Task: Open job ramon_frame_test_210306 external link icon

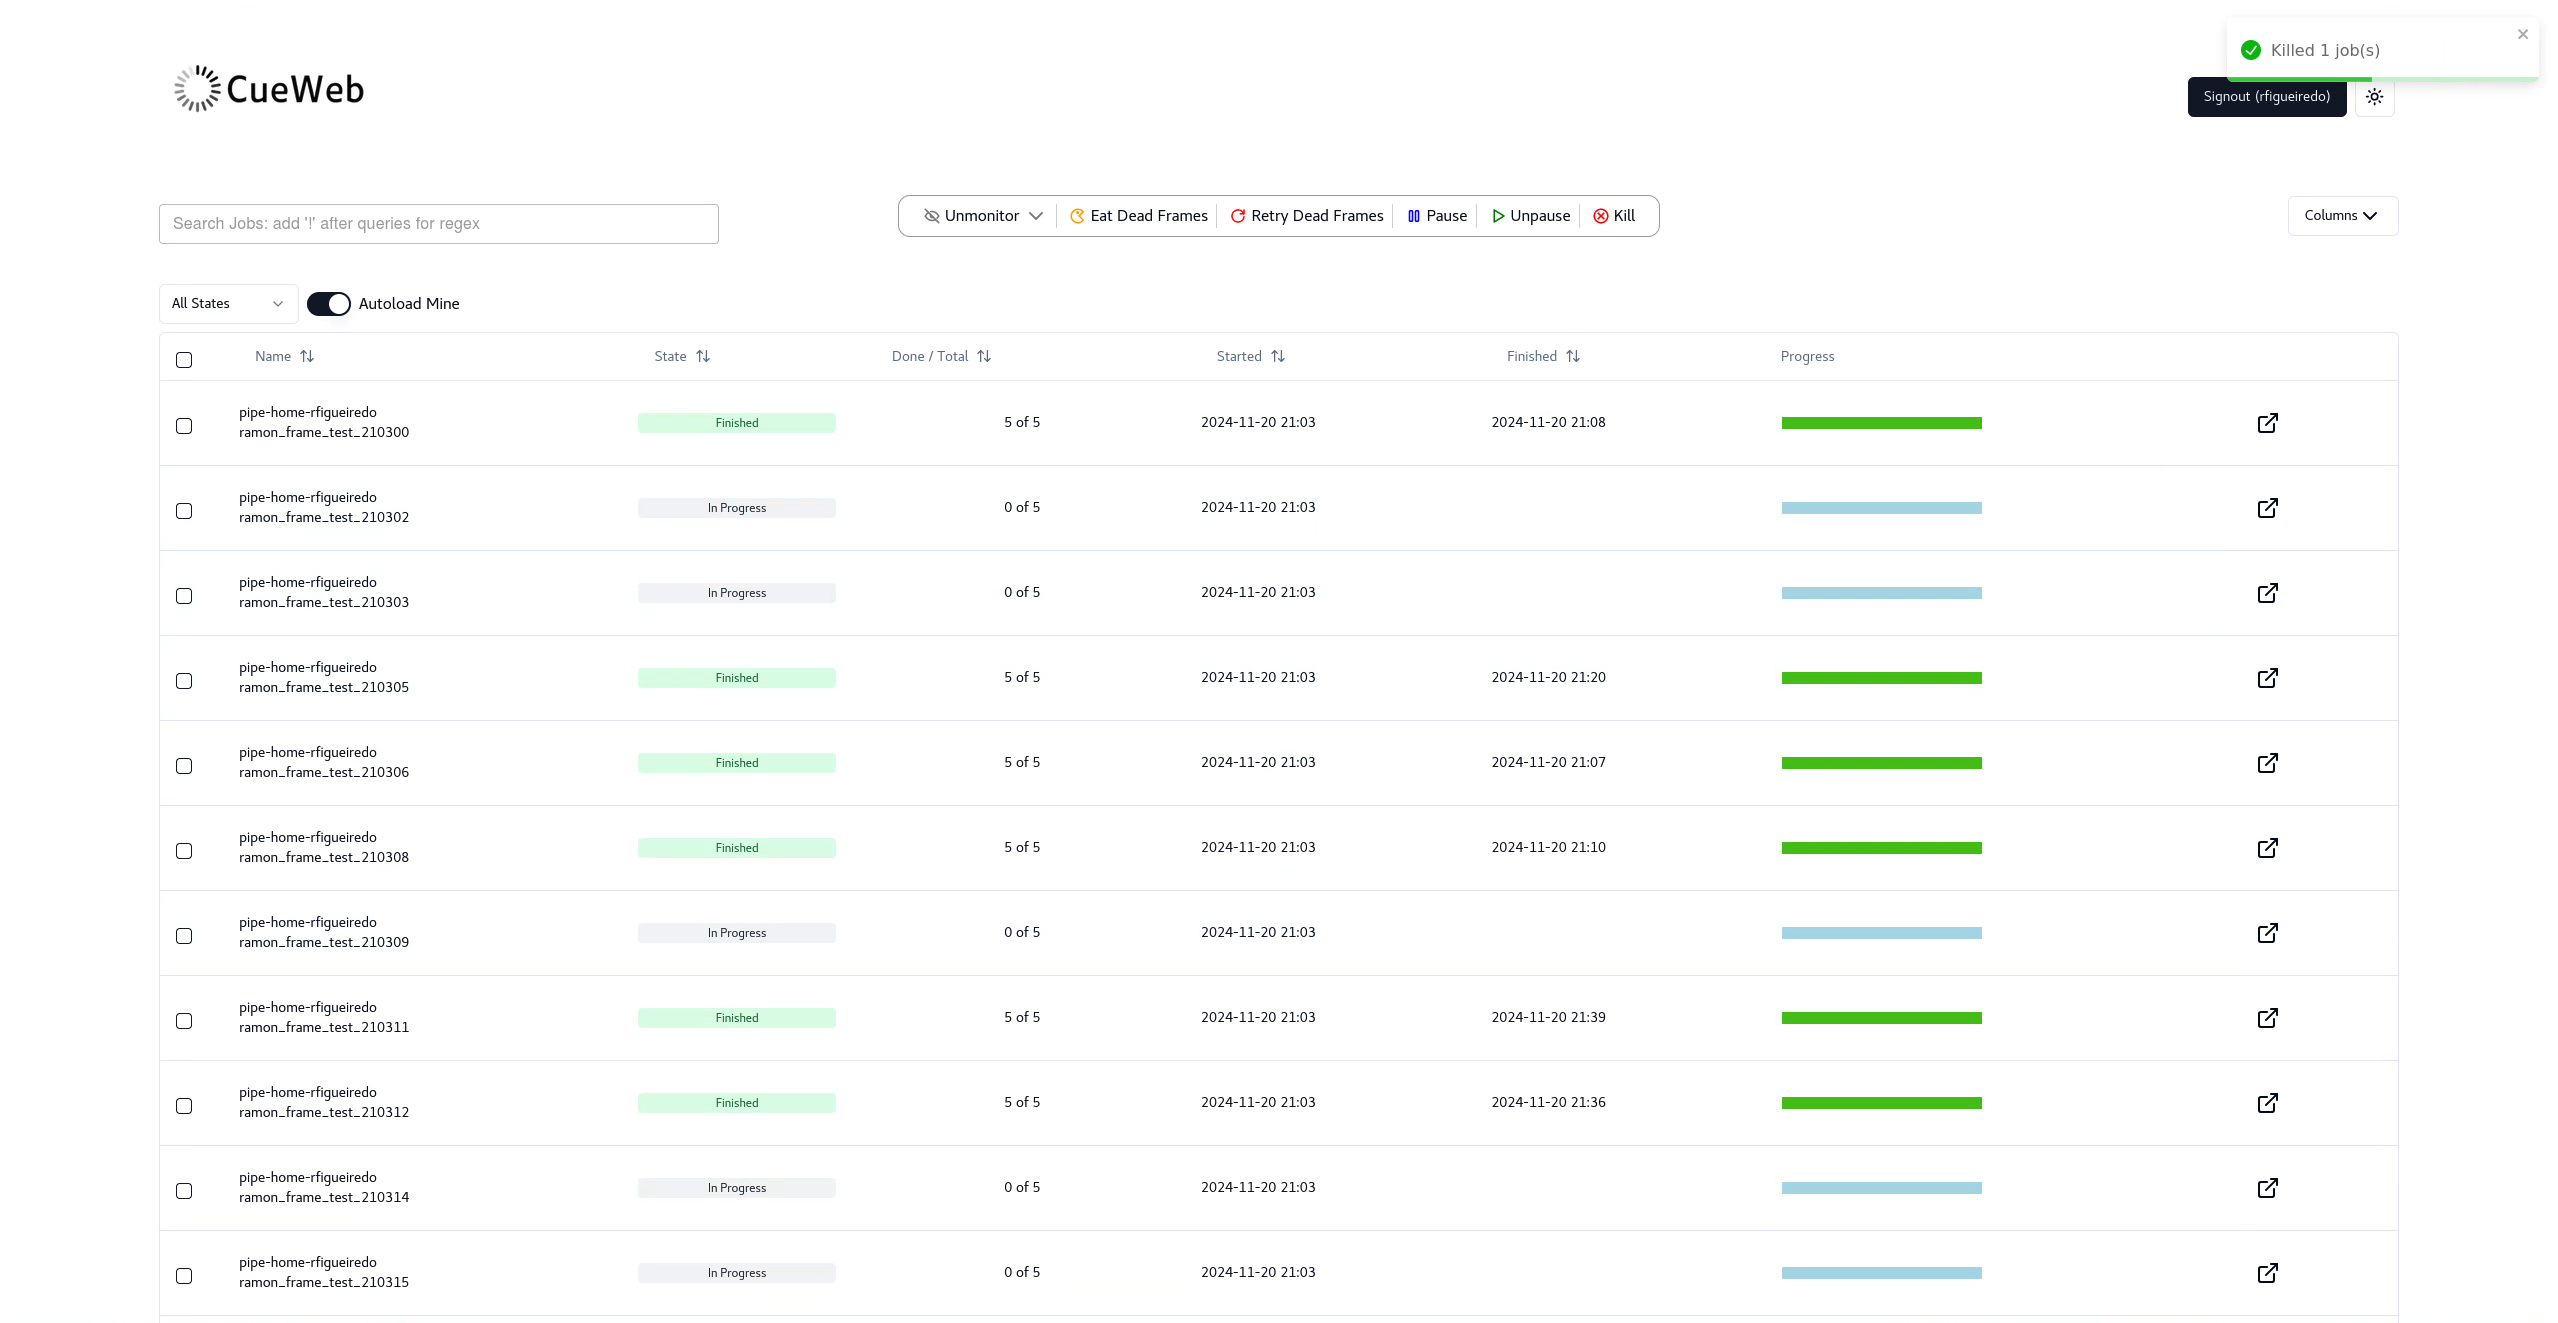Action: point(2267,763)
